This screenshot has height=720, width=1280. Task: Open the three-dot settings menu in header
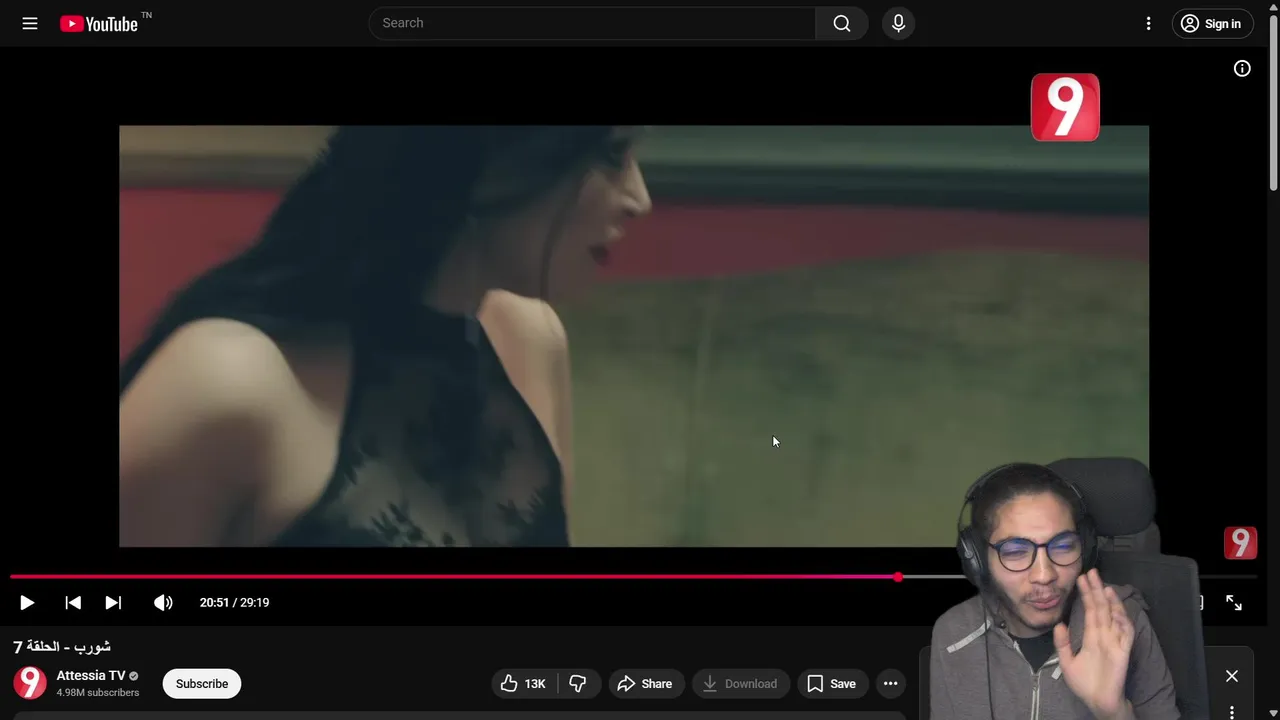[x=1148, y=23]
